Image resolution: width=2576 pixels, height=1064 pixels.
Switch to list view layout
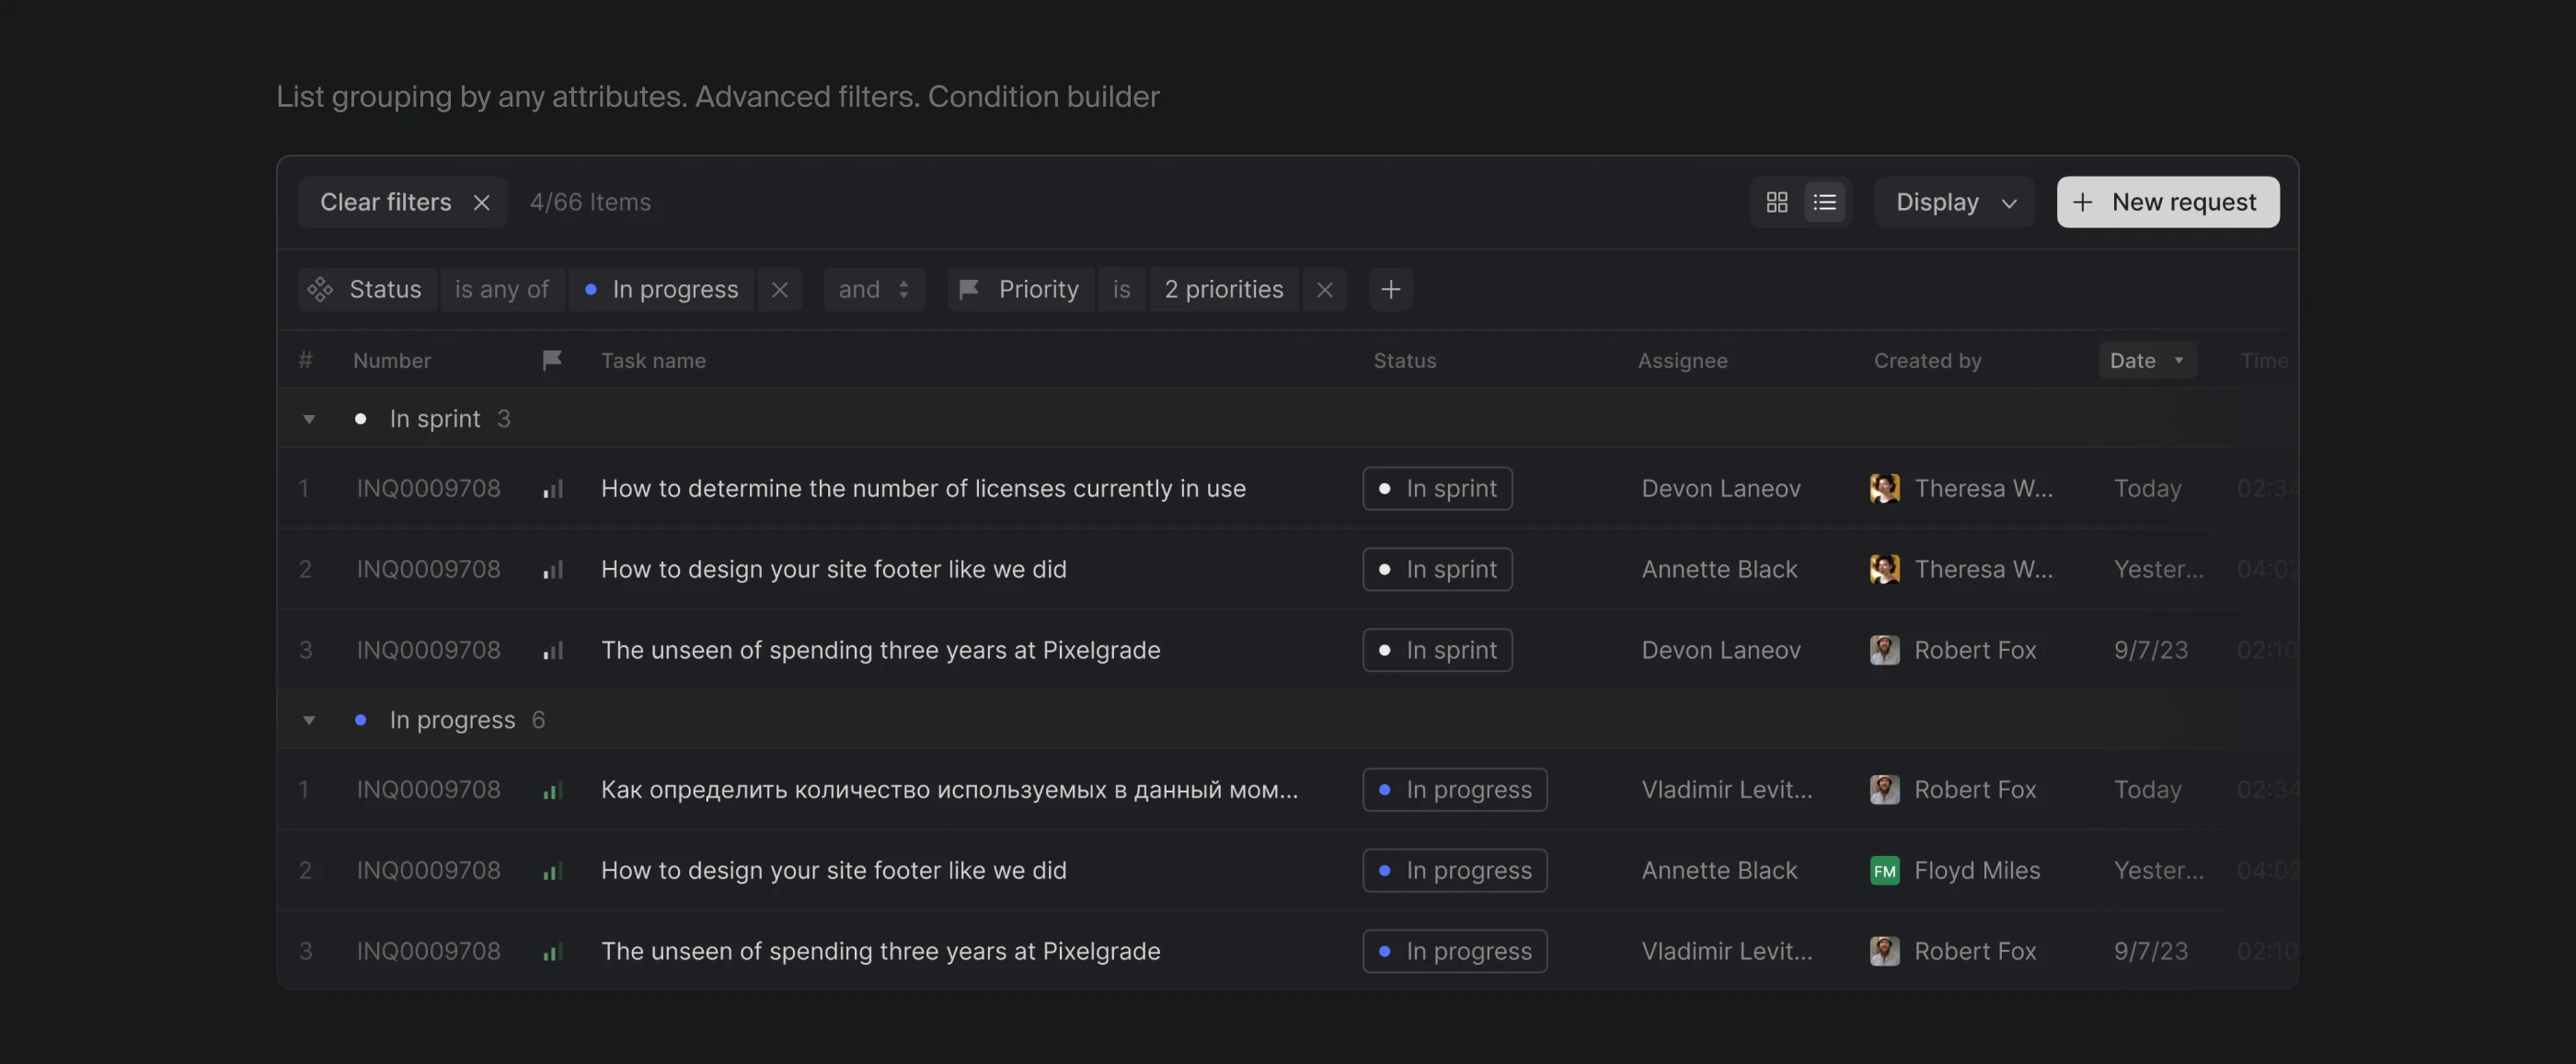[1824, 202]
